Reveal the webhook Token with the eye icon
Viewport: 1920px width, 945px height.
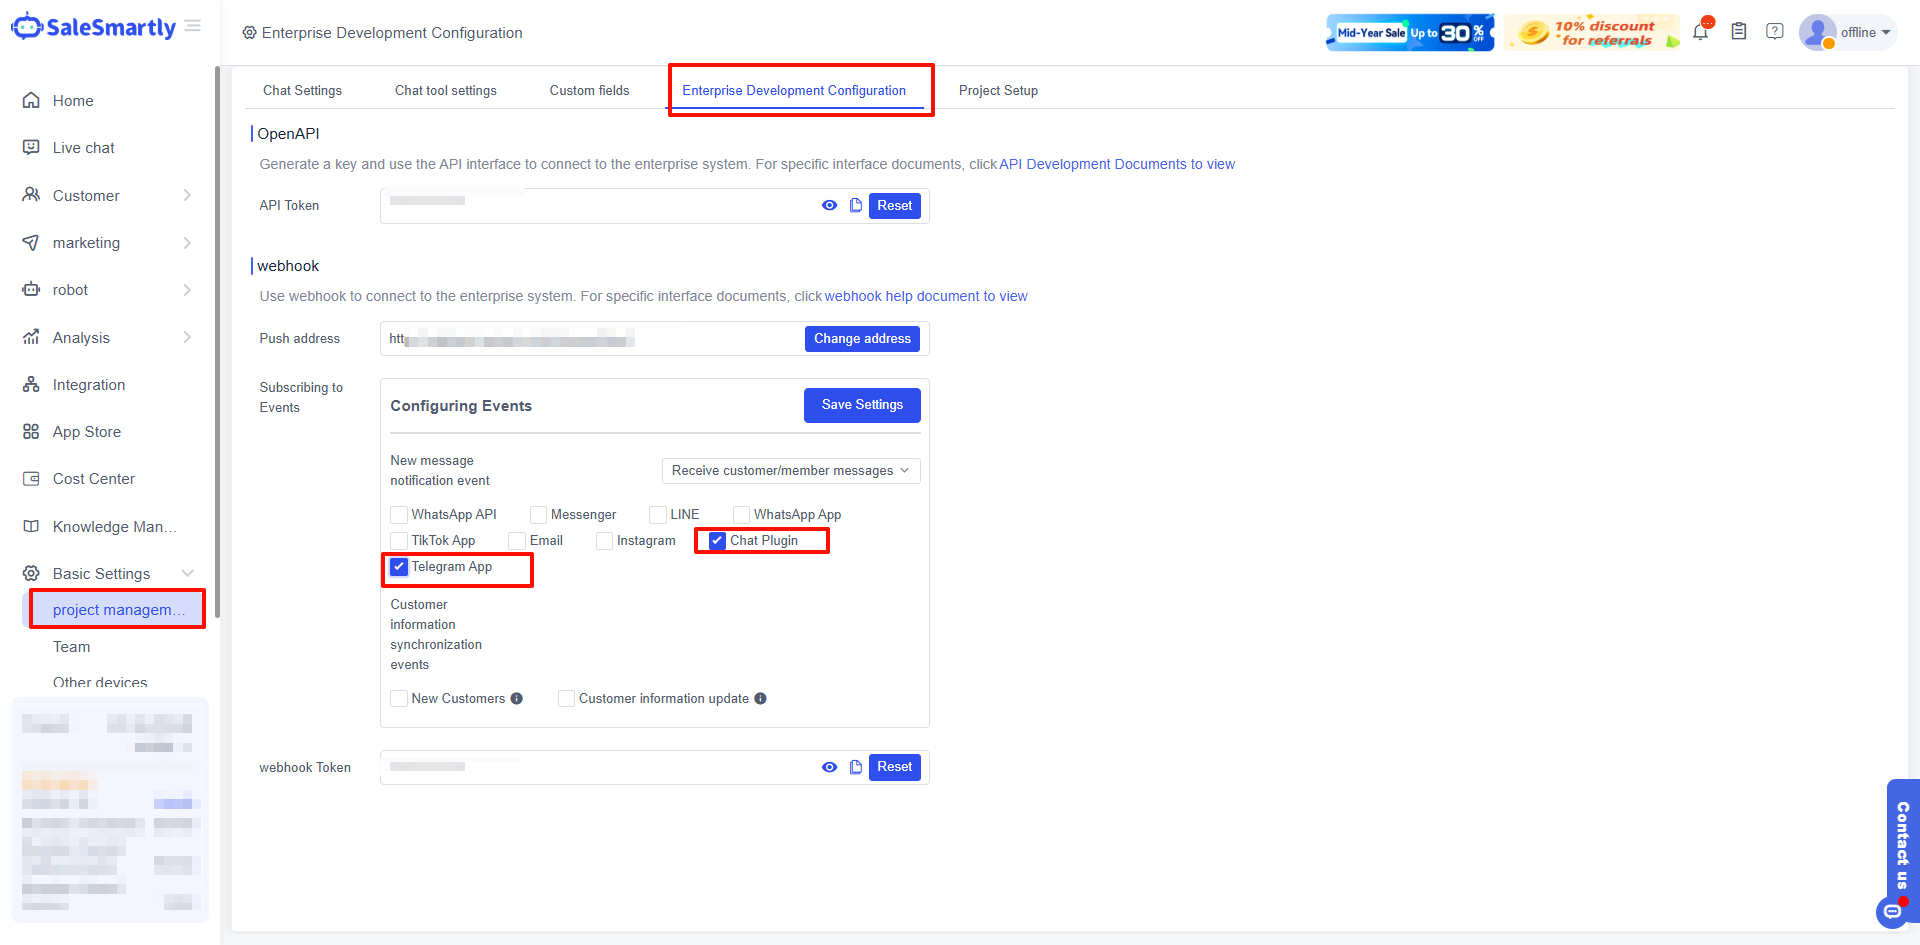click(x=830, y=768)
